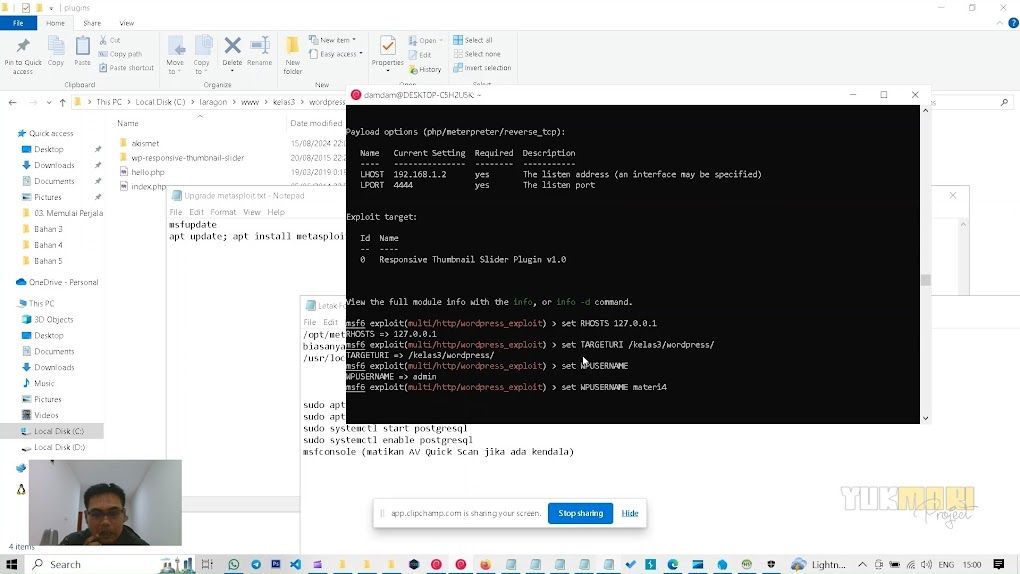The width and height of the screenshot is (1020, 574).
Task: Click terminal scrollbar up arrow
Action: coord(926,111)
